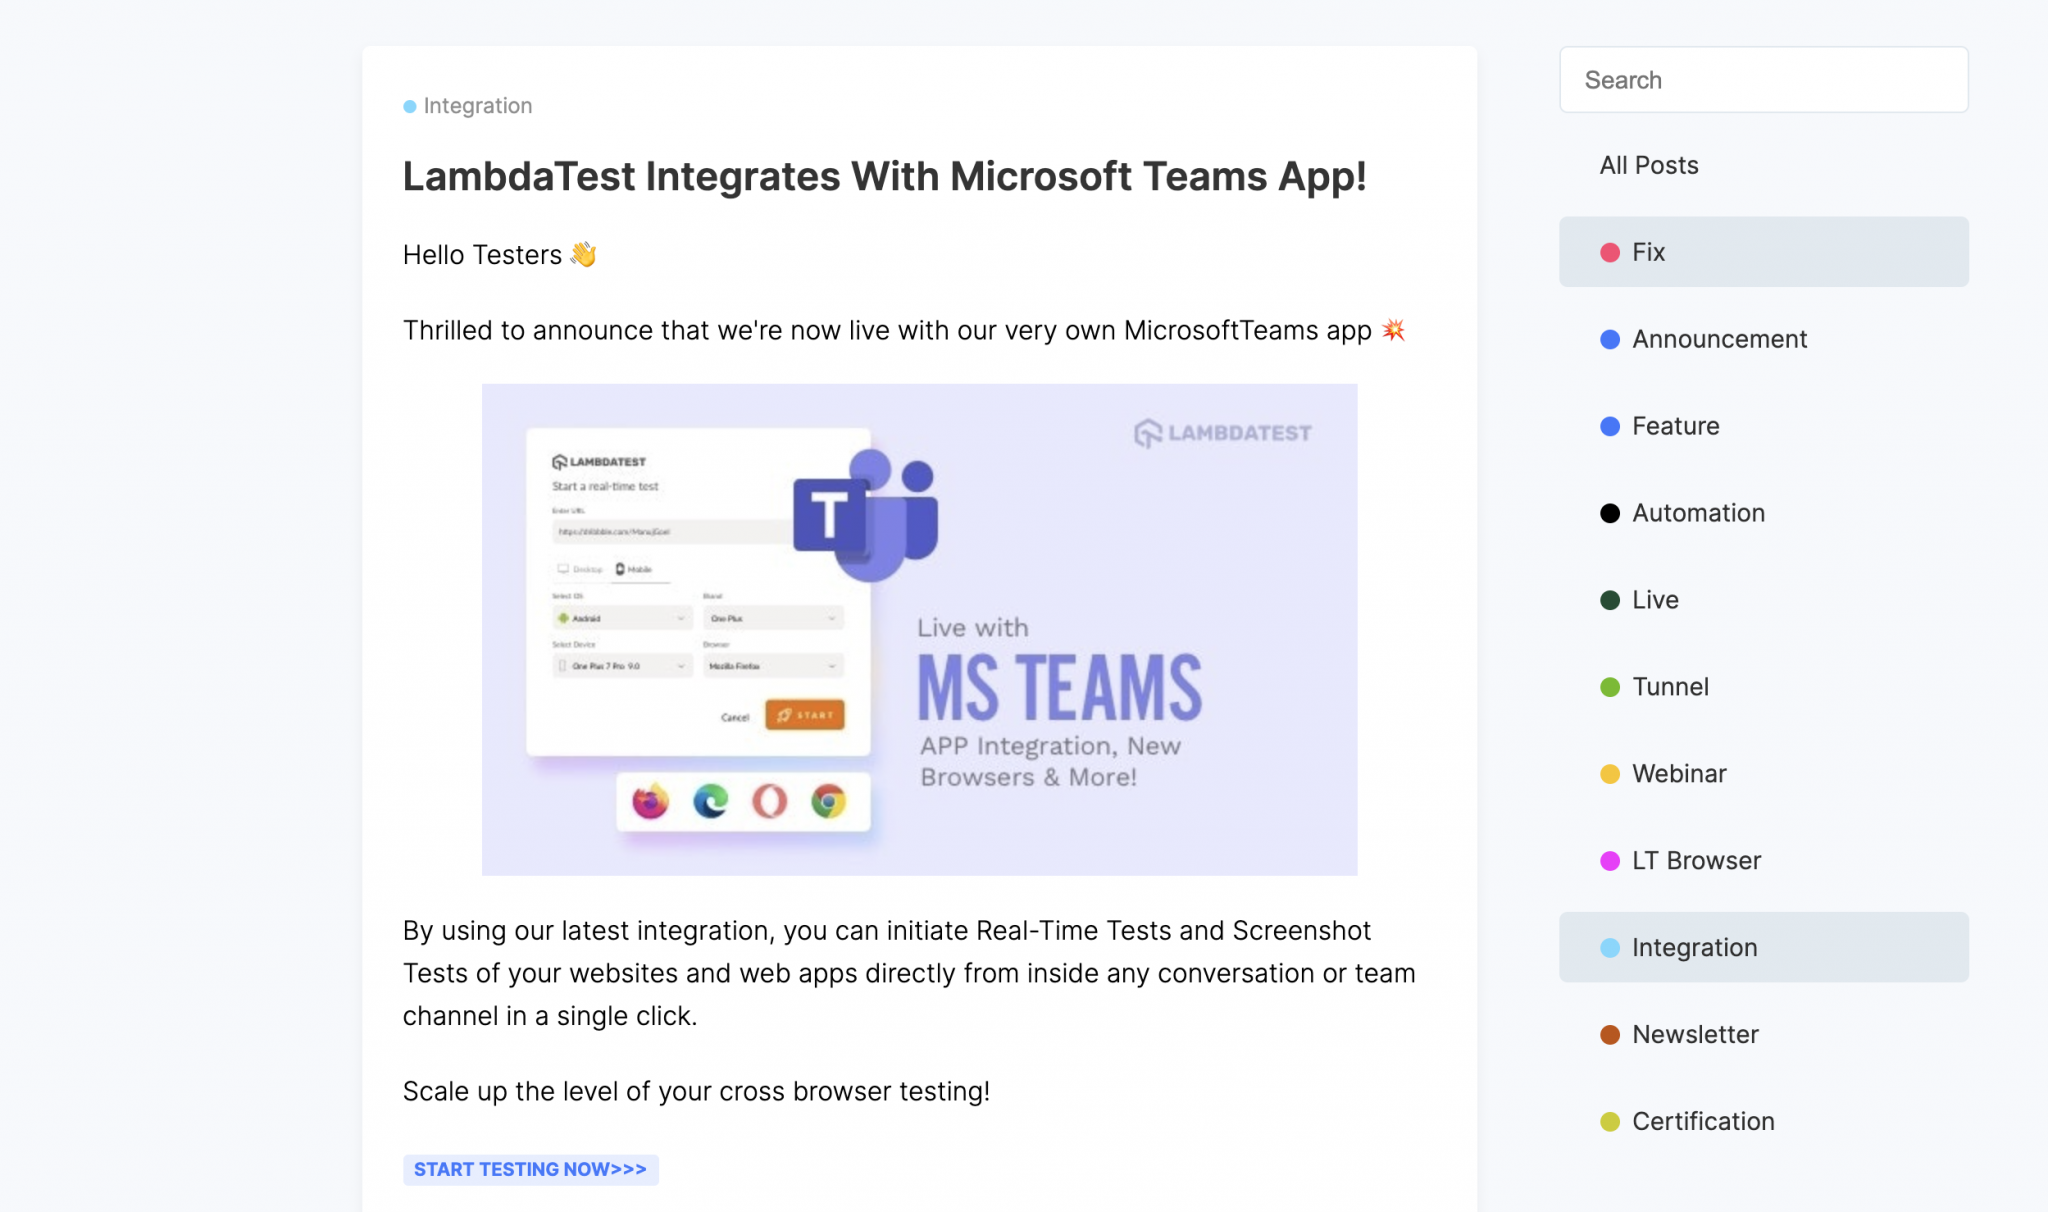Click the Chrome browser icon
This screenshot has width=2048, height=1212.
click(828, 801)
